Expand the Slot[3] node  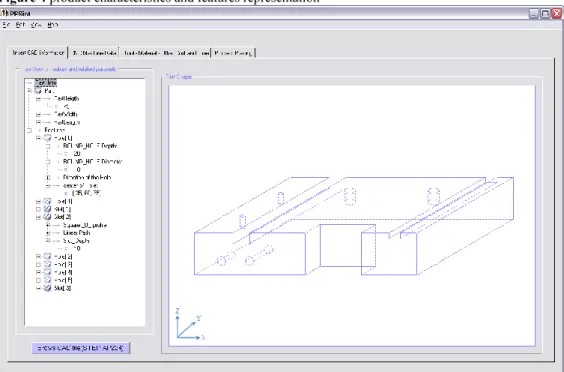38,288
